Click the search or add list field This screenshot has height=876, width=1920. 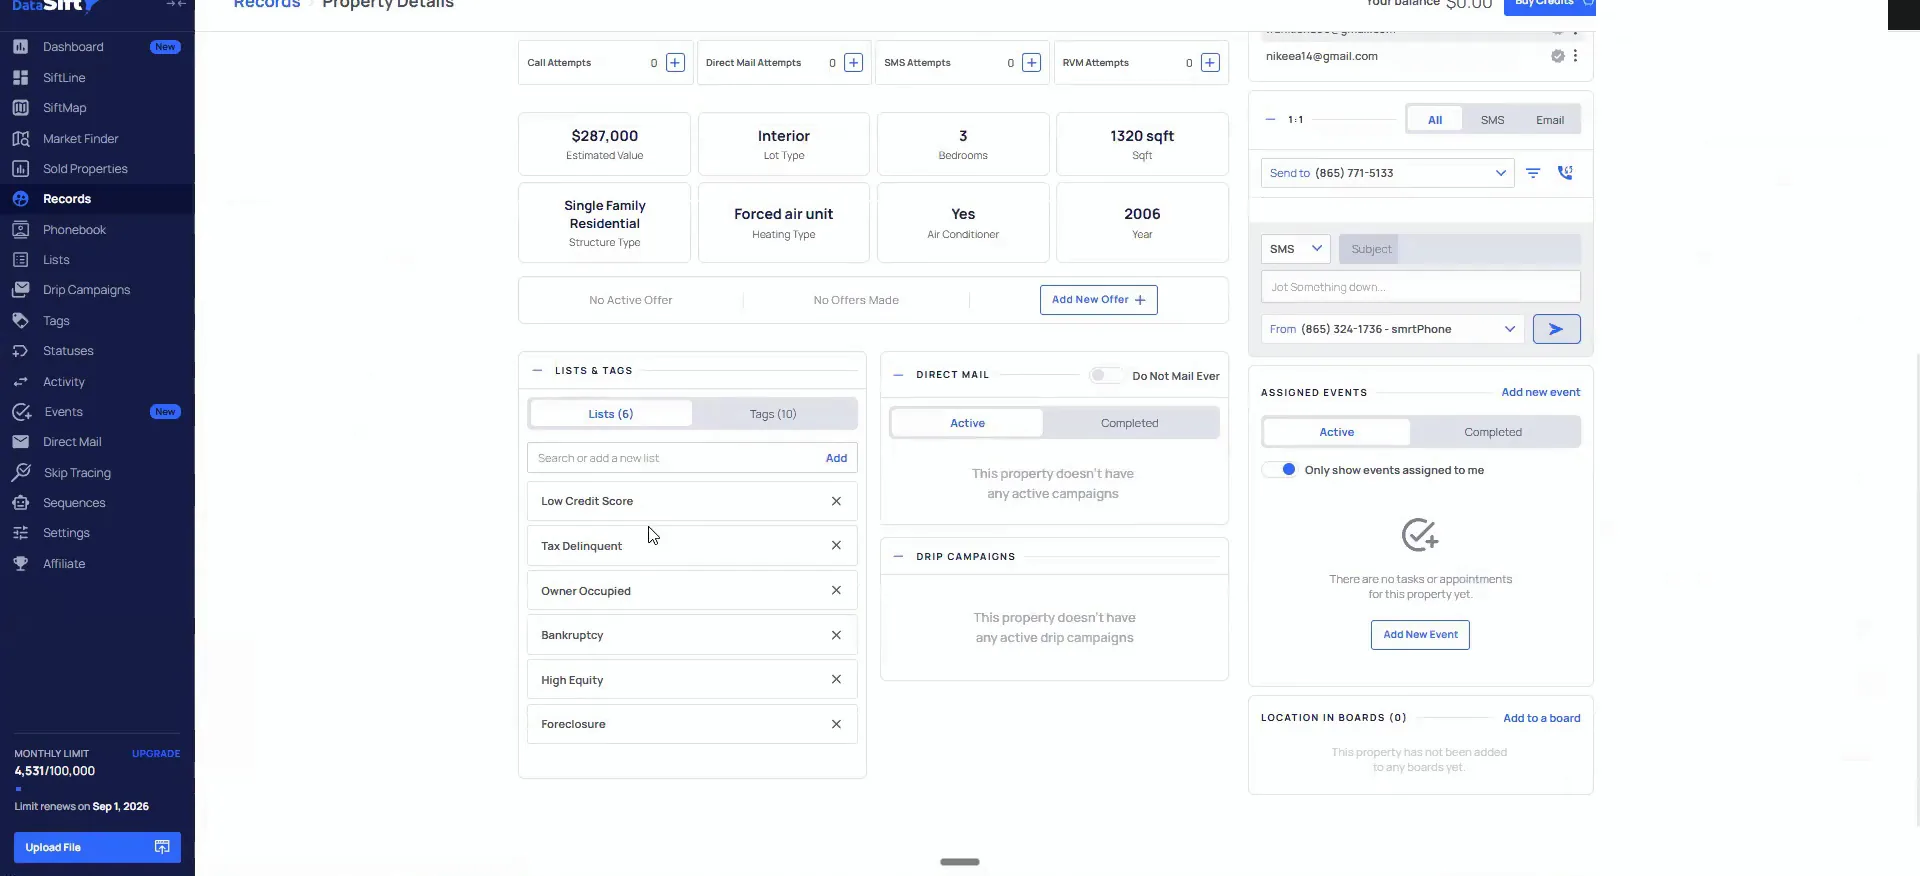coord(672,458)
